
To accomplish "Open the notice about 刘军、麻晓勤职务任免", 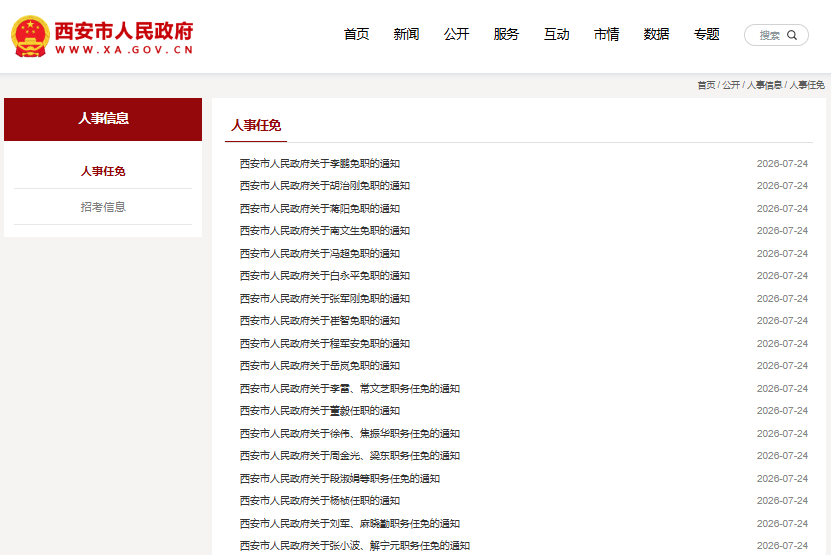I will tap(350, 524).
